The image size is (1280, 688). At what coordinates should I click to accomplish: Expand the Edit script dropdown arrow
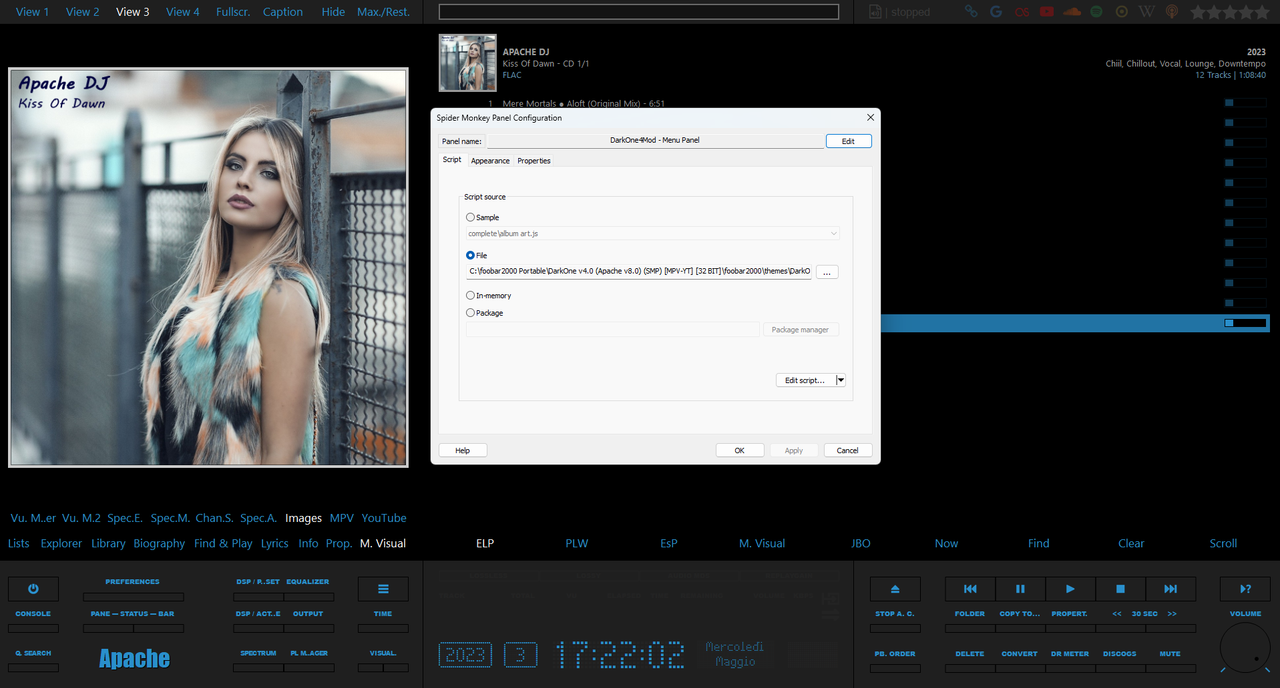[x=841, y=380]
